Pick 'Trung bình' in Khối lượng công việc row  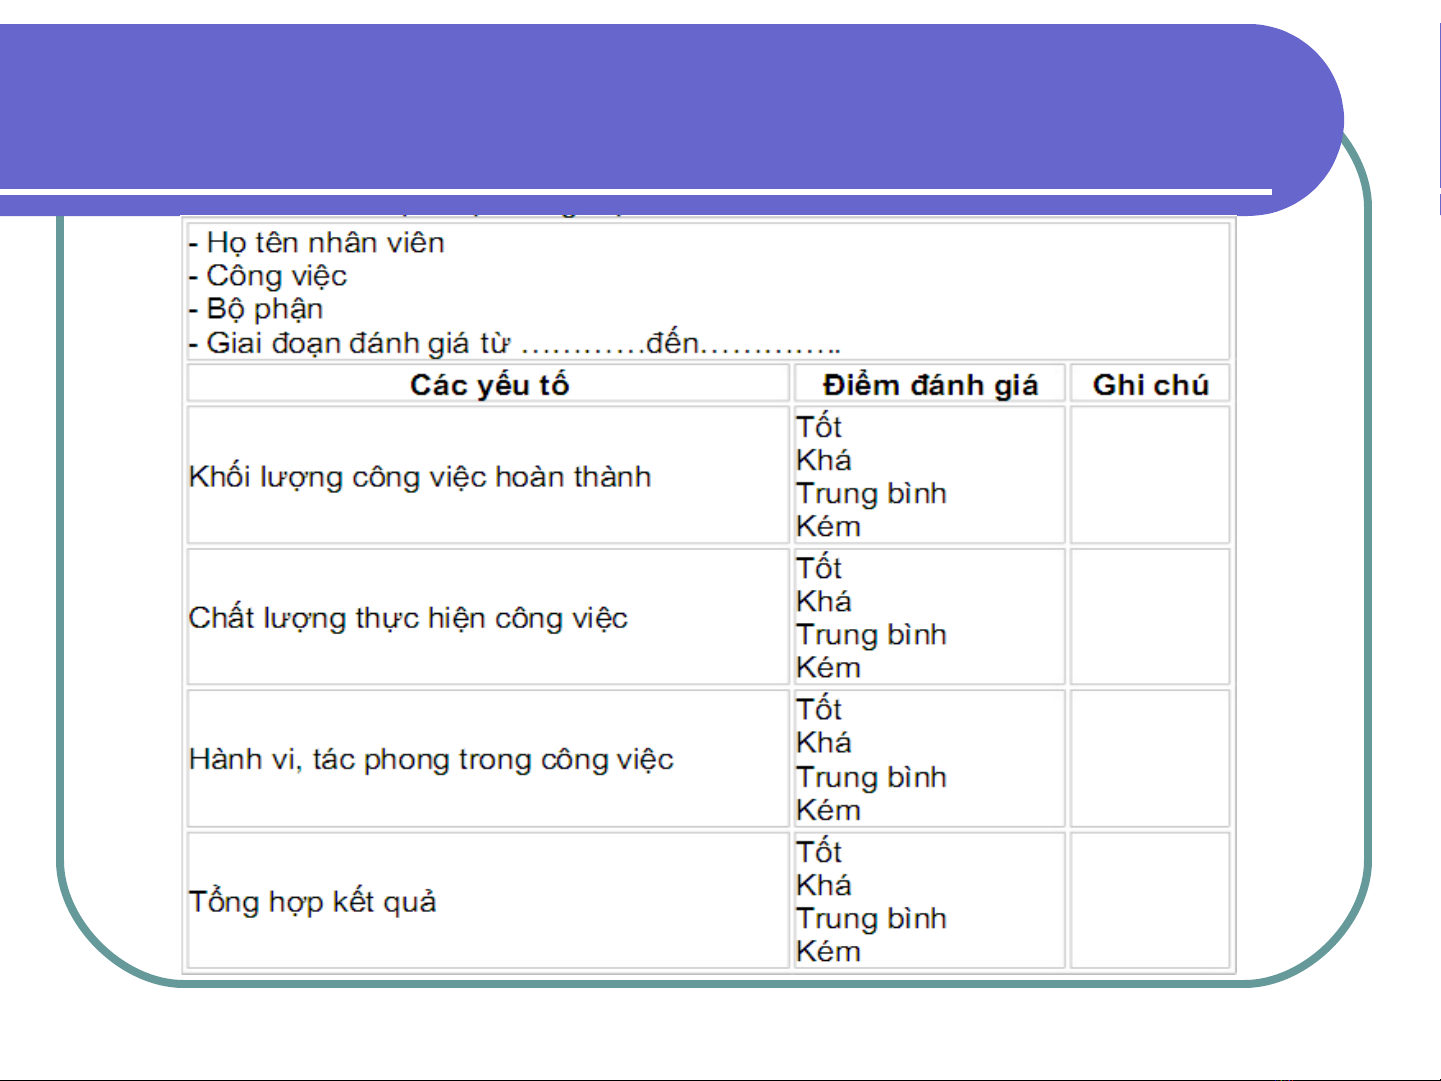(x=871, y=493)
